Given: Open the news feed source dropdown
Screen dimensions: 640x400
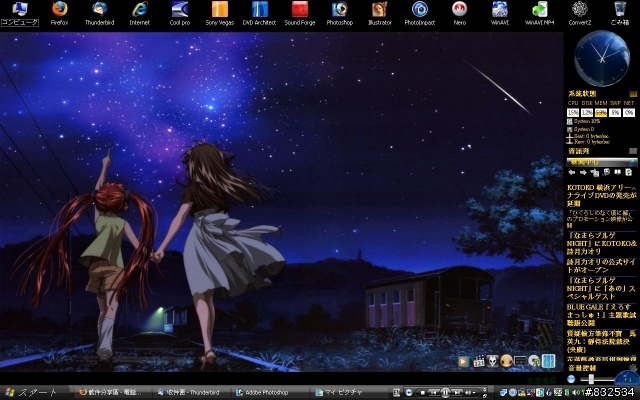Looking at the screenshot, I should coord(602,162).
